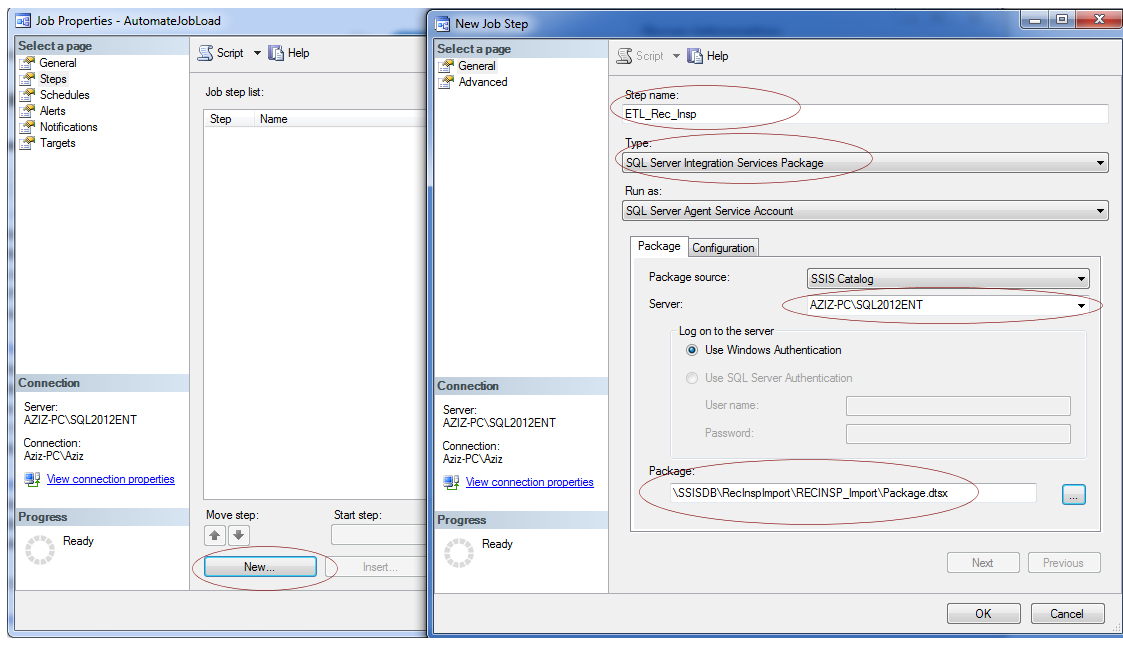Screen dimensions: 1123x646
Task: Click the move step up arrow
Action: 214,535
